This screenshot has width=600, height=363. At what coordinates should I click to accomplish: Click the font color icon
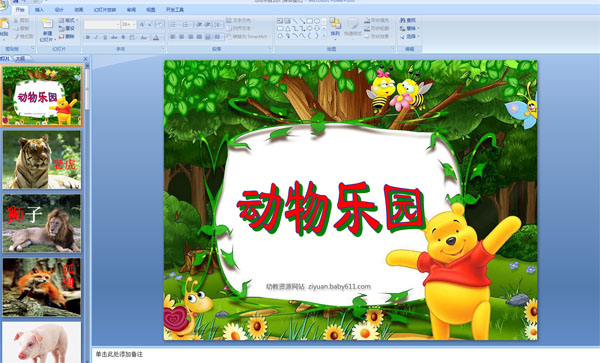[156, 37]
